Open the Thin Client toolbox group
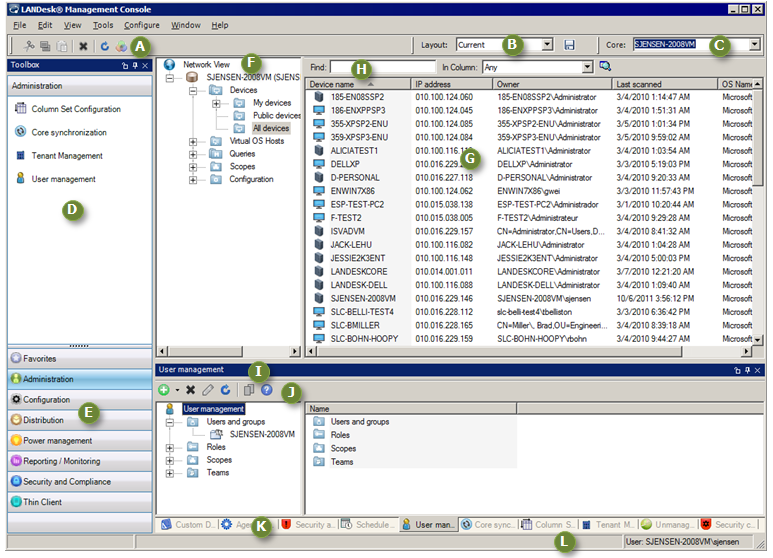The image size is (773, 558). click(80, 502)
